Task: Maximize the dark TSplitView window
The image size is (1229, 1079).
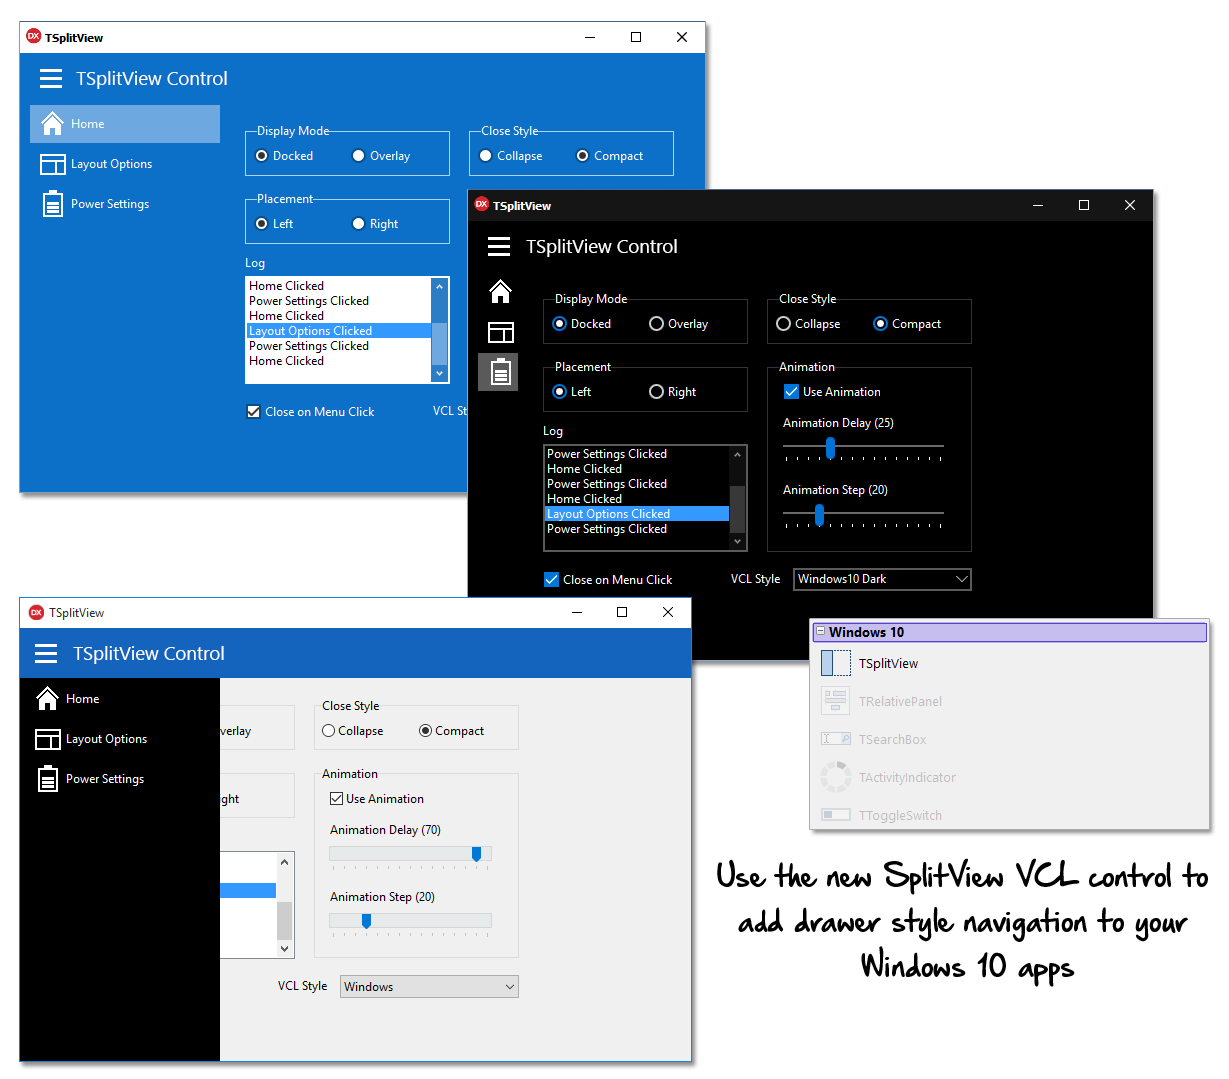Action: pos(1084,205)
